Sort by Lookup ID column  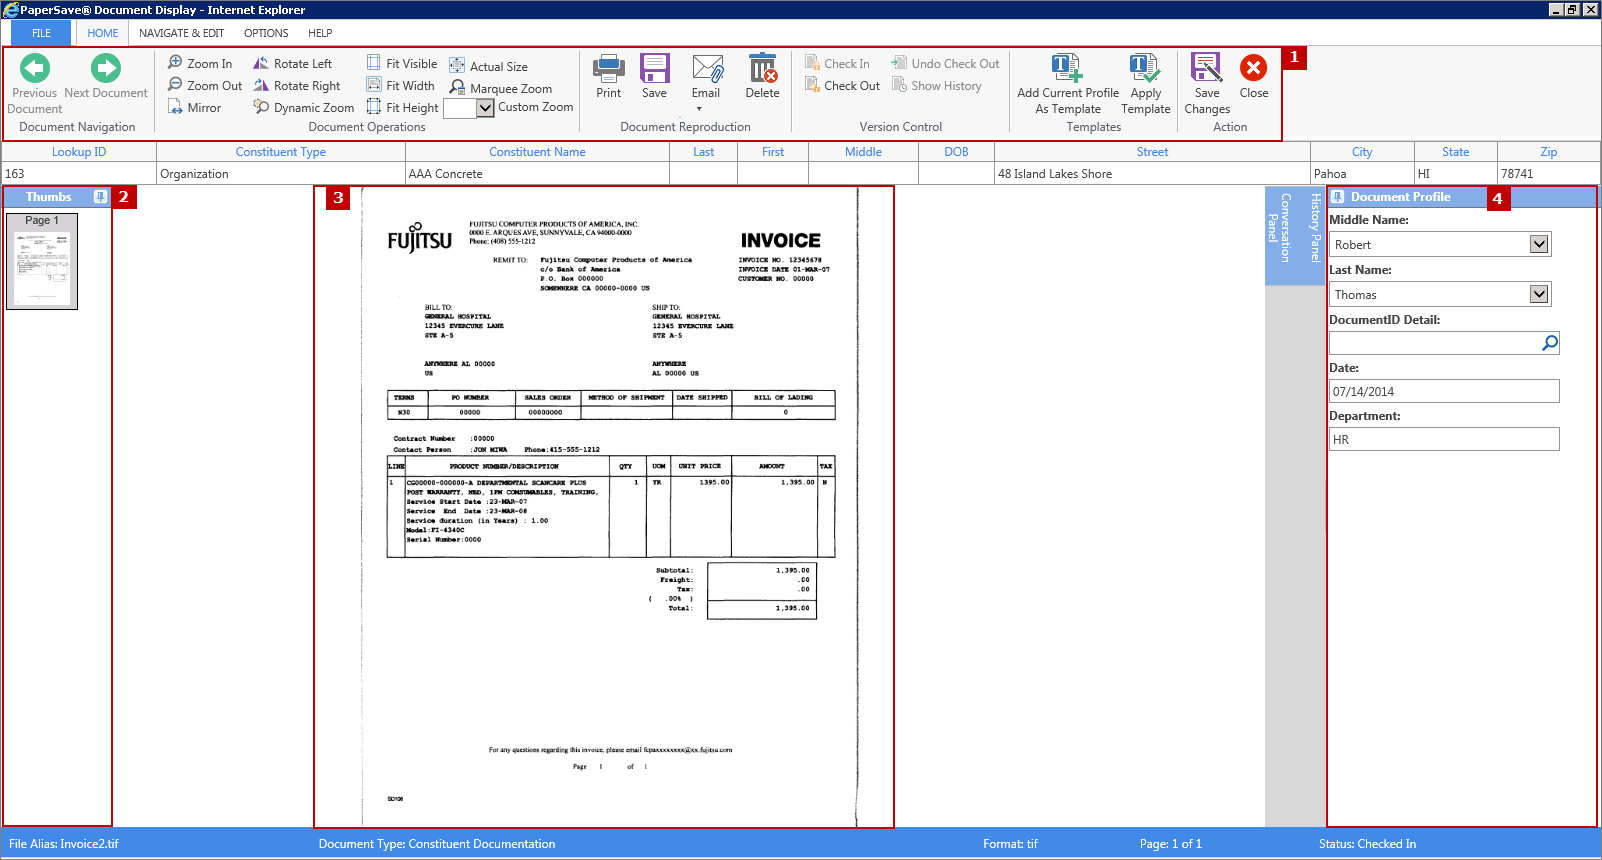pyautogui.click(x=79, y=152)
